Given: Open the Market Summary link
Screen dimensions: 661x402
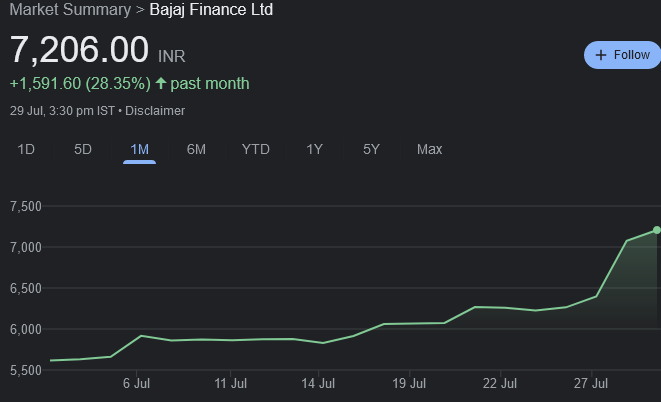Looking at the screenshot, I should tap(69, 10).
